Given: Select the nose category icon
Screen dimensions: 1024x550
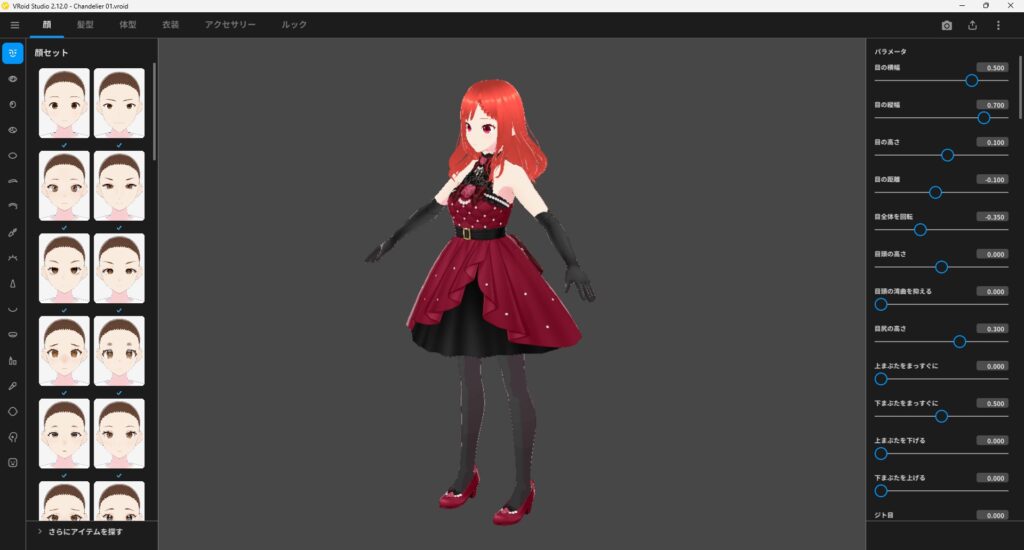Looking at the screenshot, I should (12, 283).
